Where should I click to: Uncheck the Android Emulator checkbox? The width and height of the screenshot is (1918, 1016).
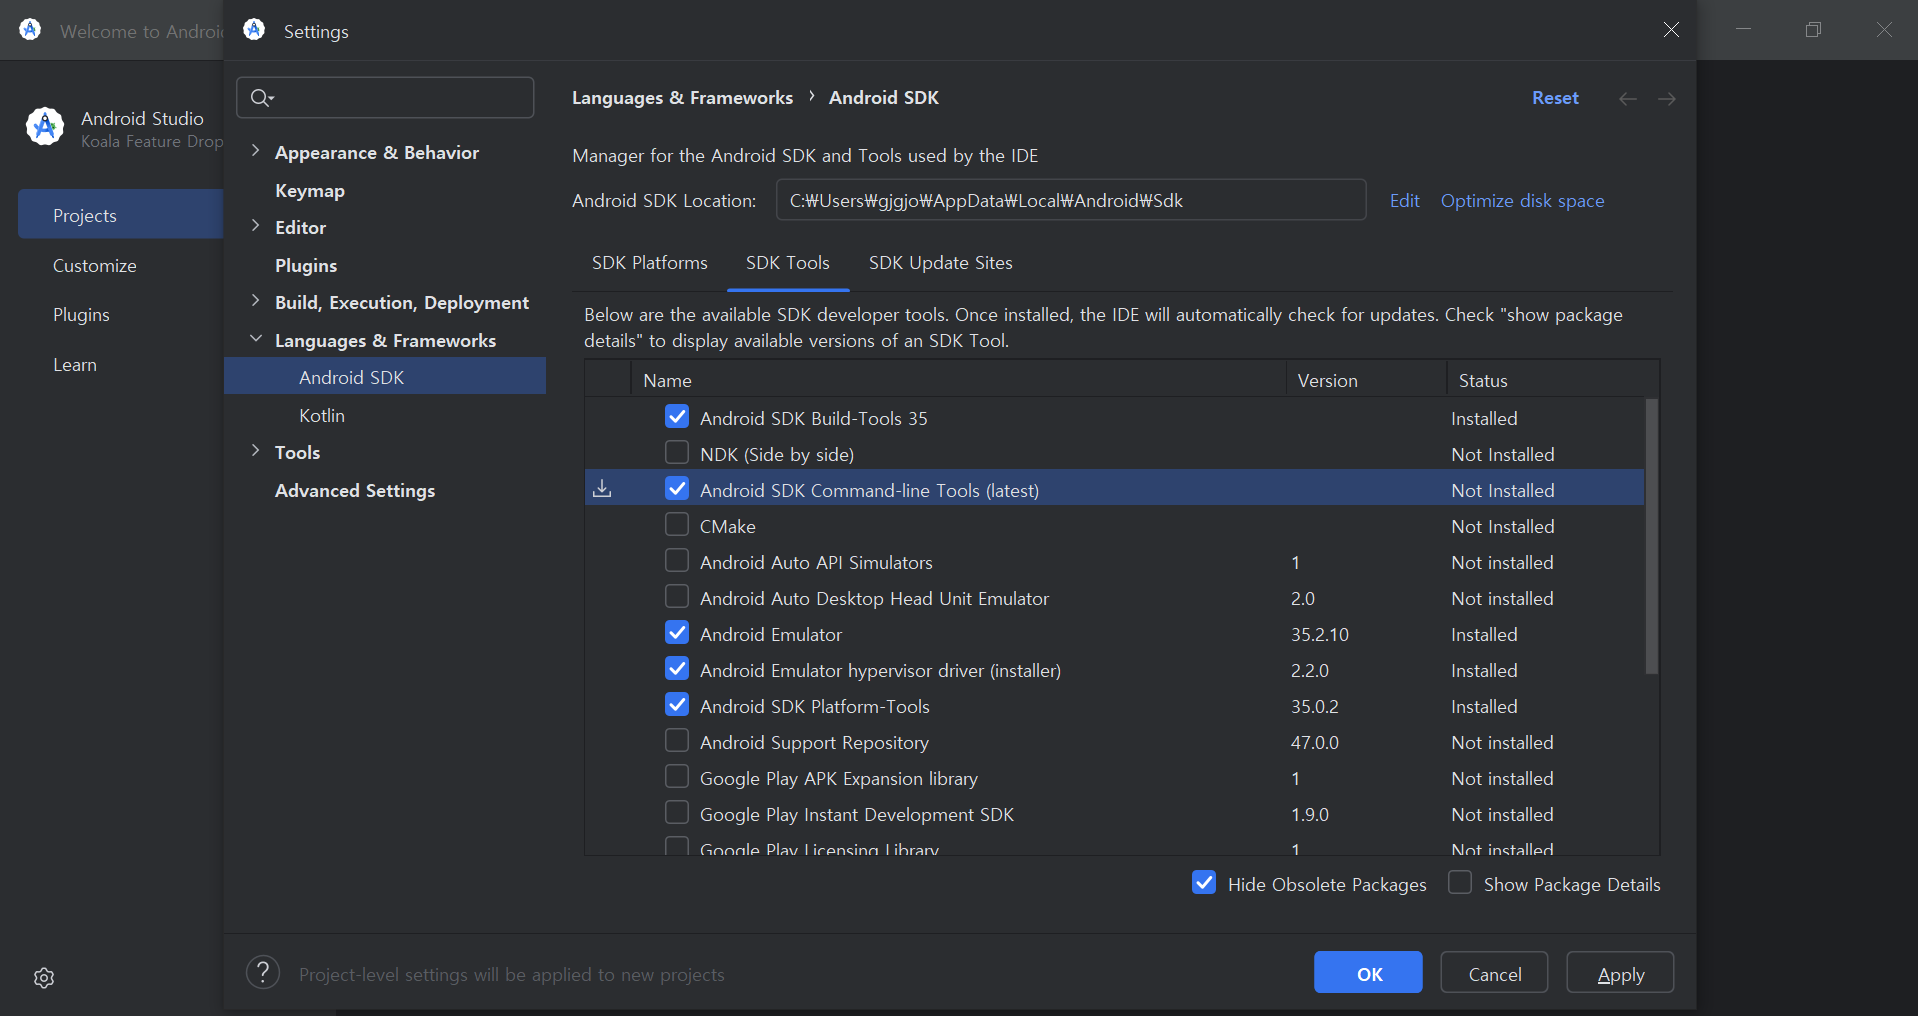(677, 632)
